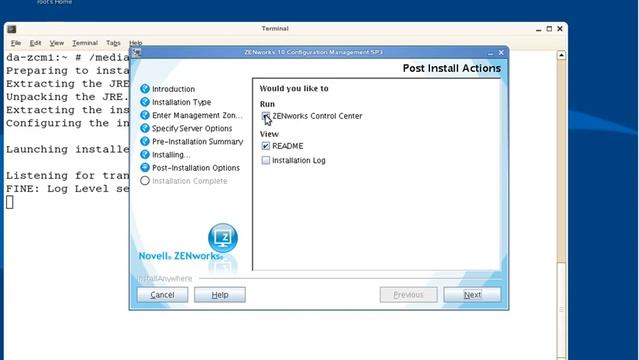Minimize the ZENworks installer window
The height and width of the screenshot is (360, 640).
coord(490,53)
